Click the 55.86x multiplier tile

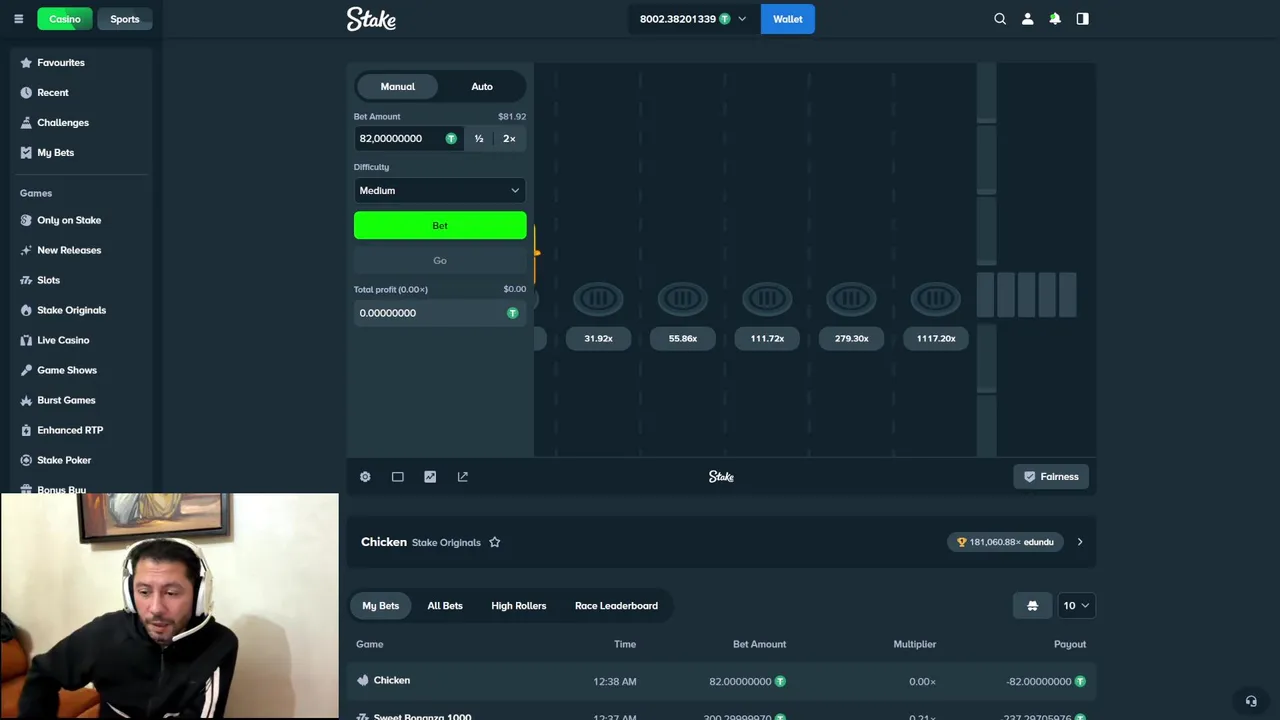point(683,338)
